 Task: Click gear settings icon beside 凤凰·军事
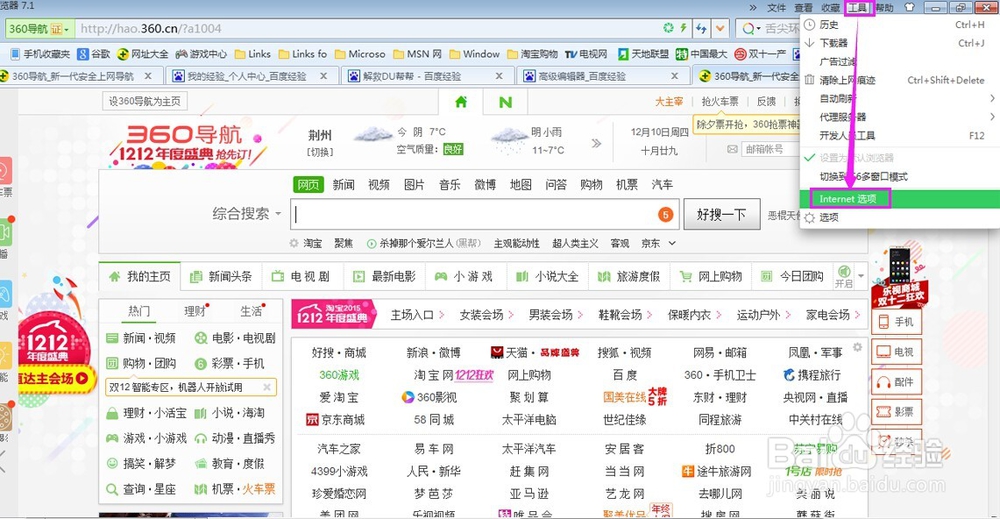[x=858, y=347]
